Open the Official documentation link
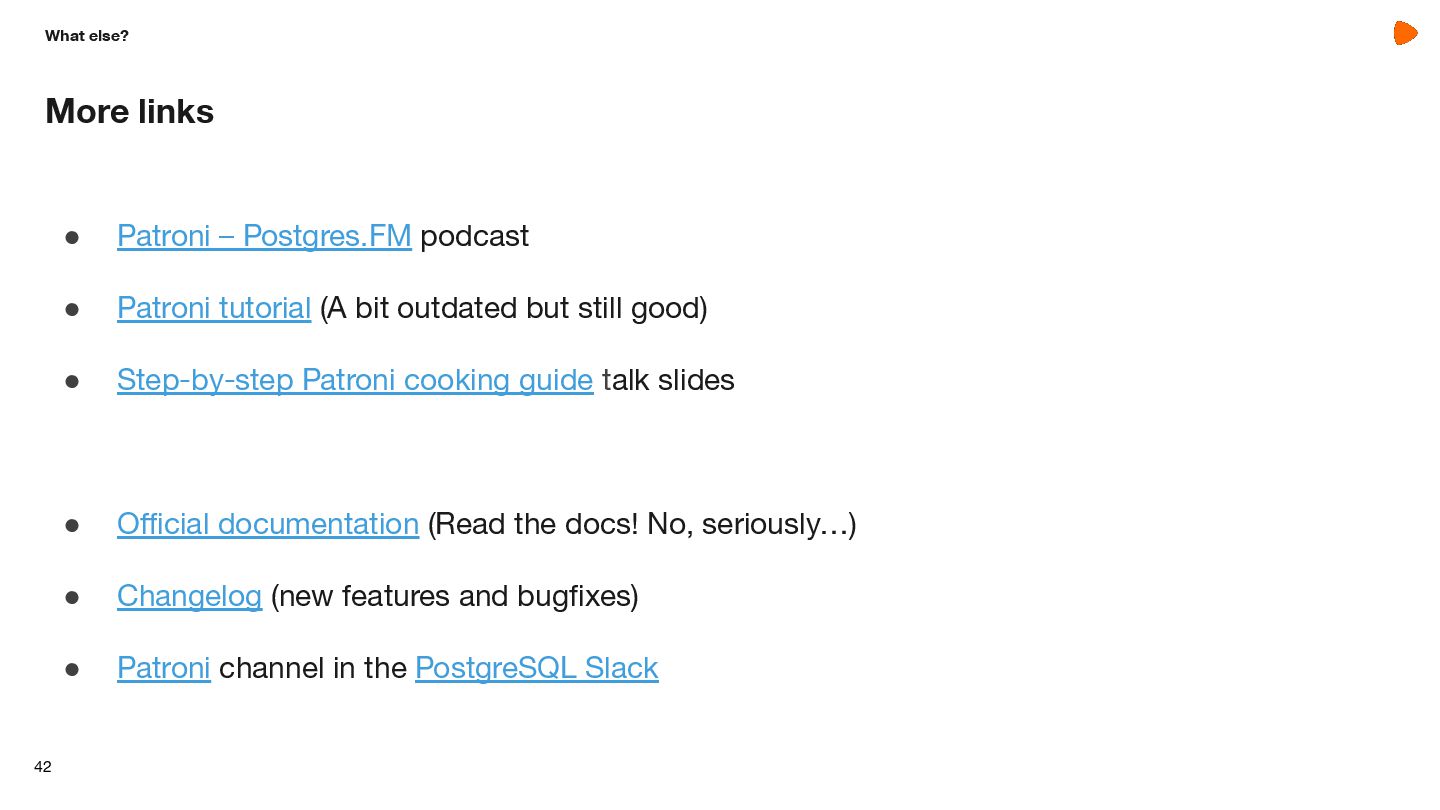This screenshot has width=1440, height=810. pos(268,524)
